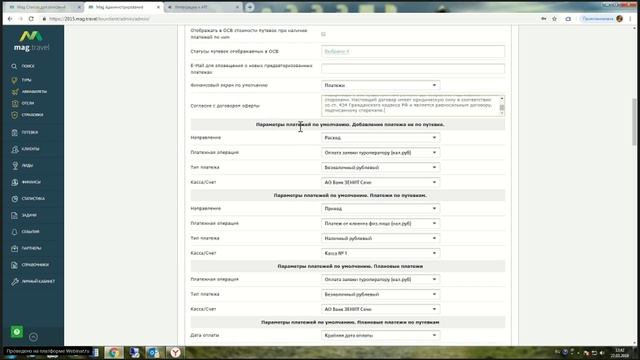Open the Клиенты sidebar section

26,149
